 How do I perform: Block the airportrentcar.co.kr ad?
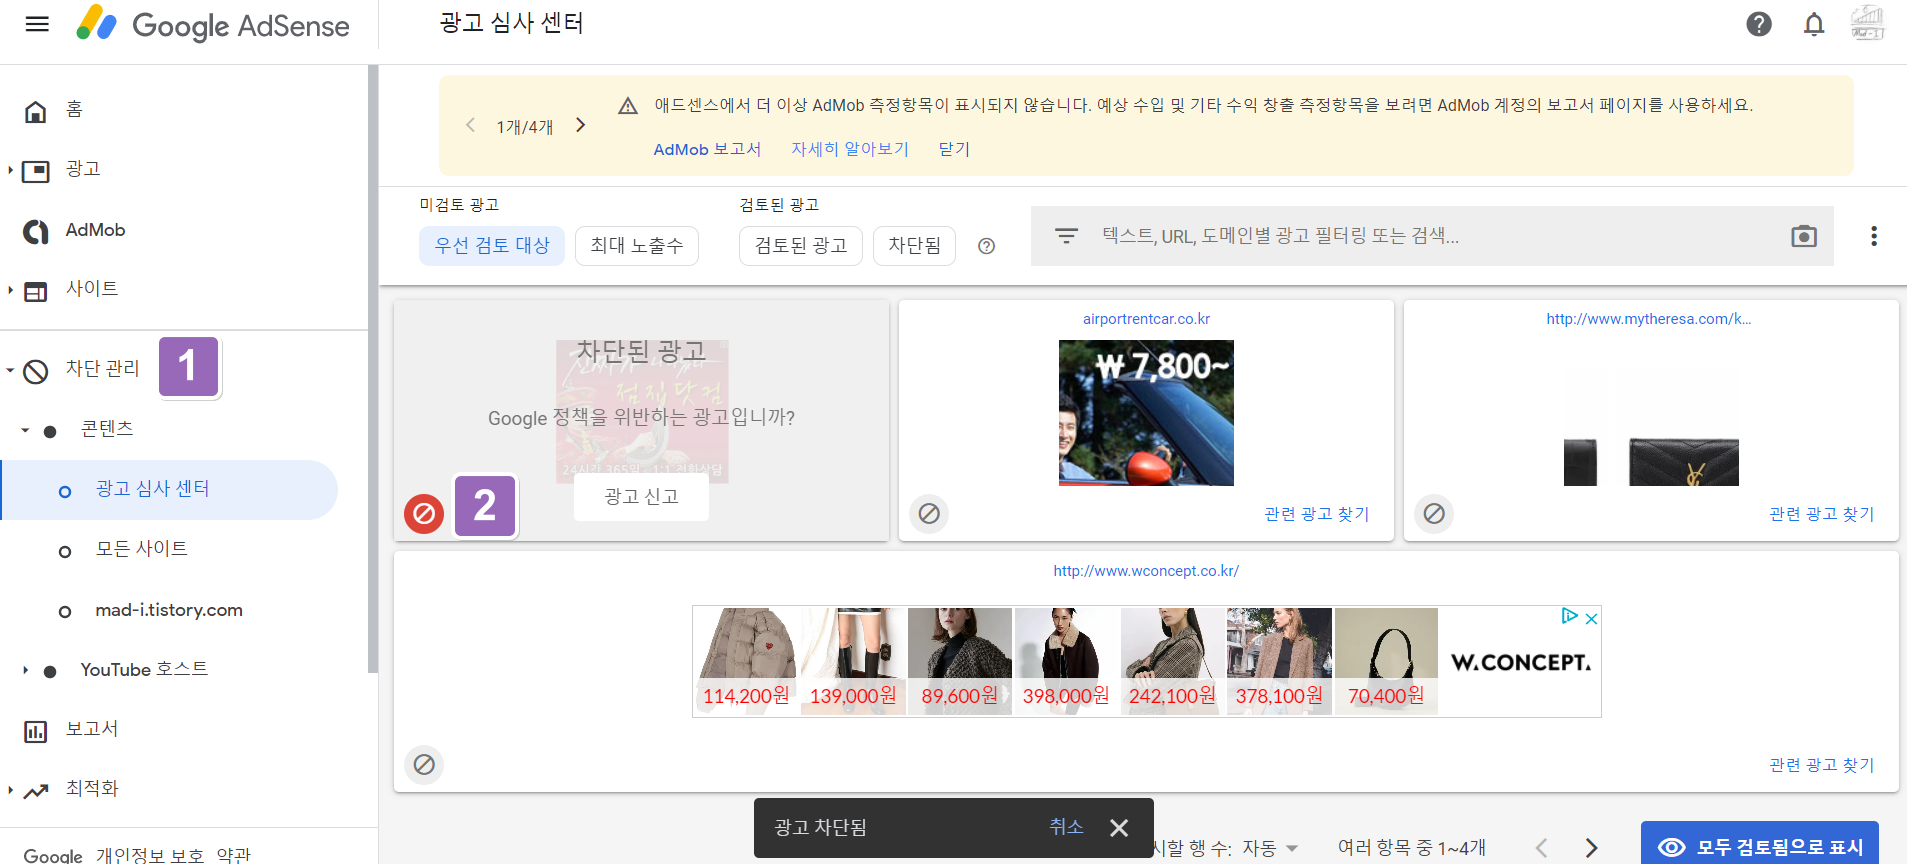(929, 514)
